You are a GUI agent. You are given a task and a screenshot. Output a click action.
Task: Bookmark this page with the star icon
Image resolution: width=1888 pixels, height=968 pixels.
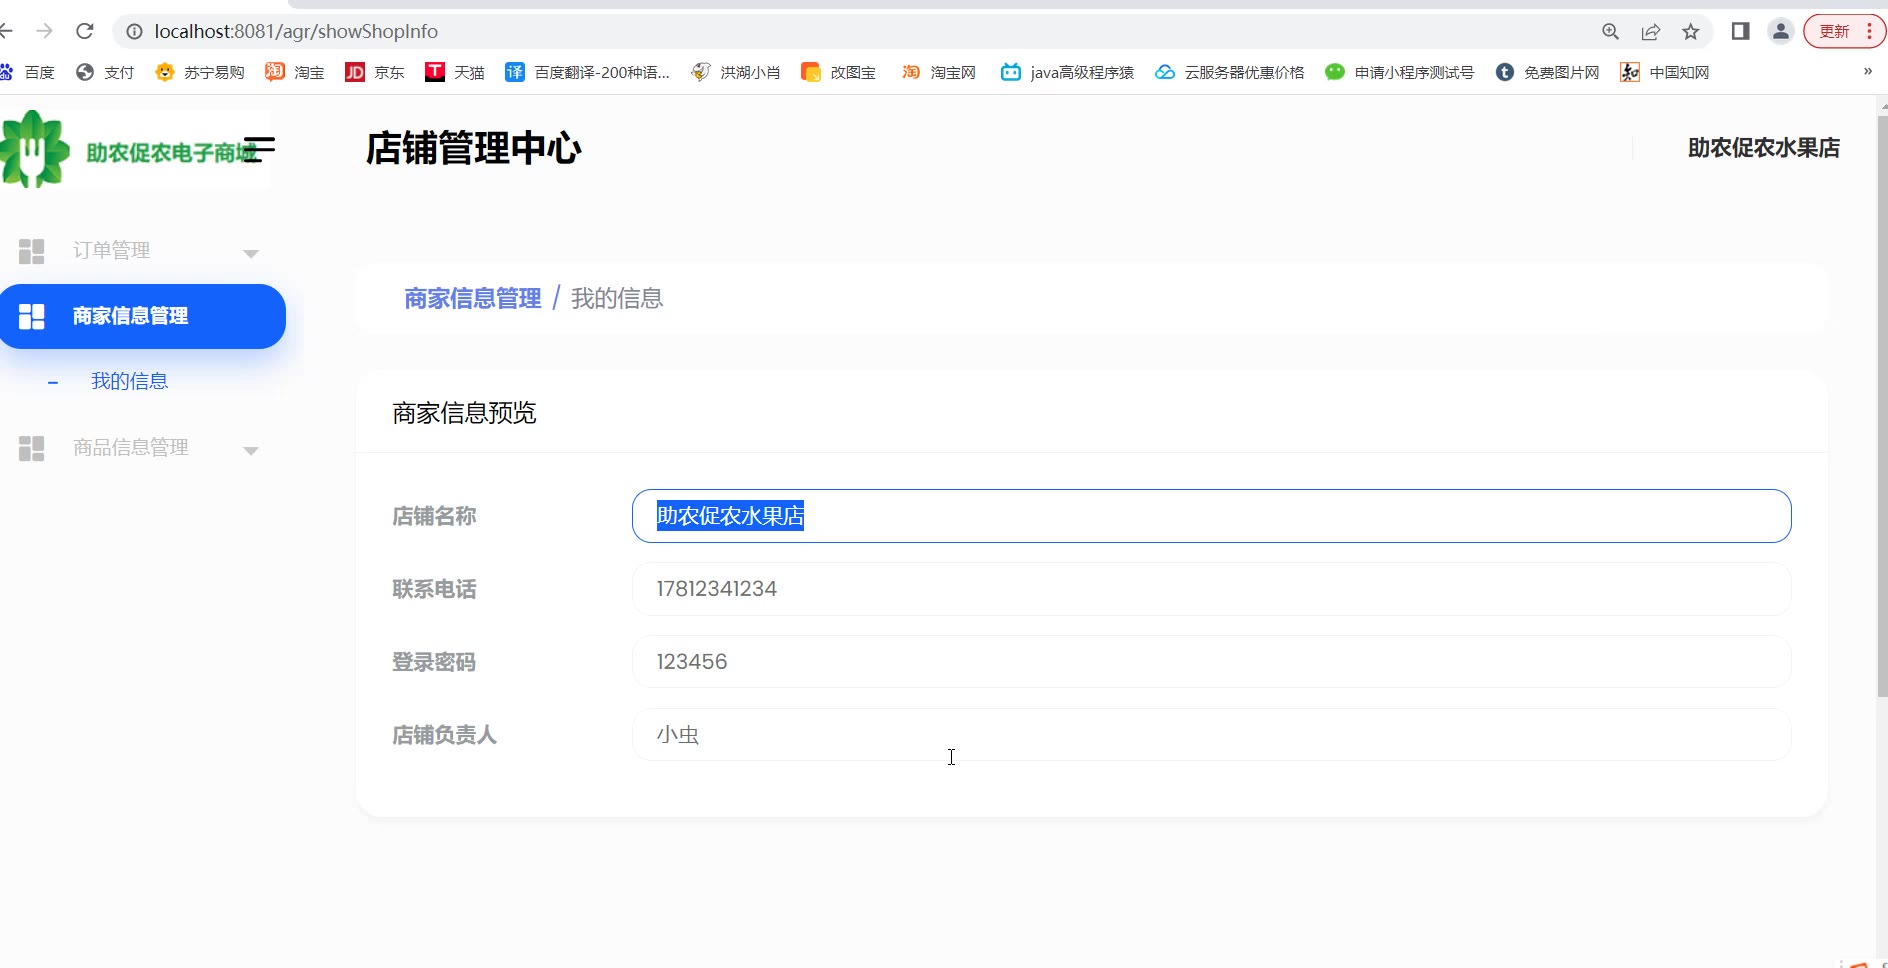[1691, 32]
